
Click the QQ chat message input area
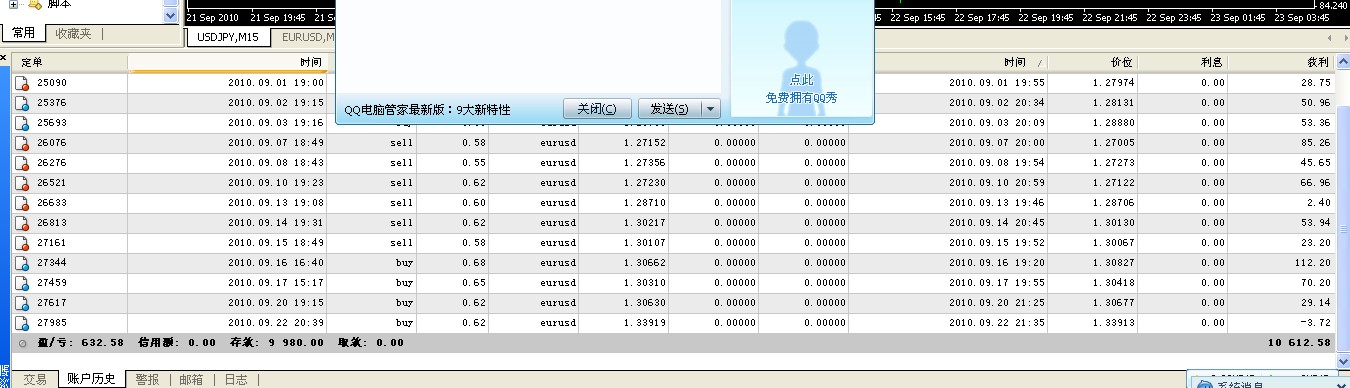pos(528,45)
